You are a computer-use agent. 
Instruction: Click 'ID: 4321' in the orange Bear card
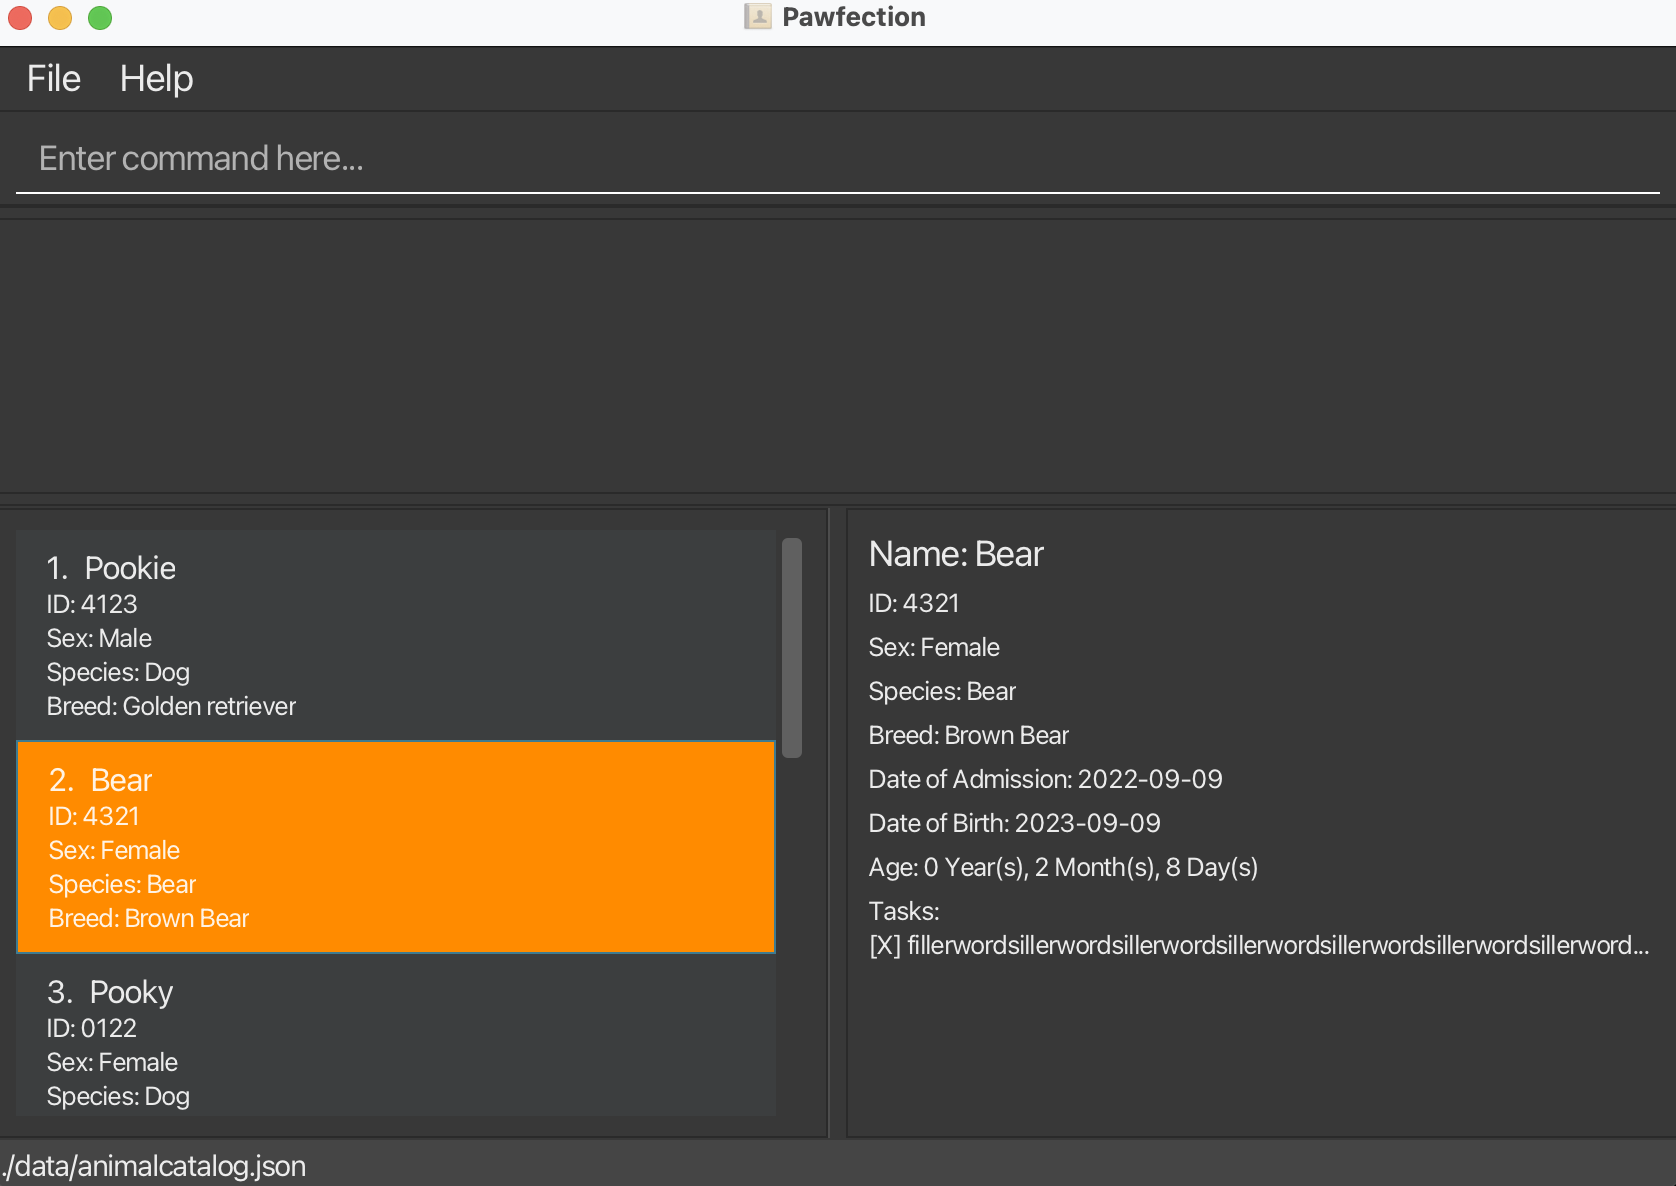click(94, 816)
